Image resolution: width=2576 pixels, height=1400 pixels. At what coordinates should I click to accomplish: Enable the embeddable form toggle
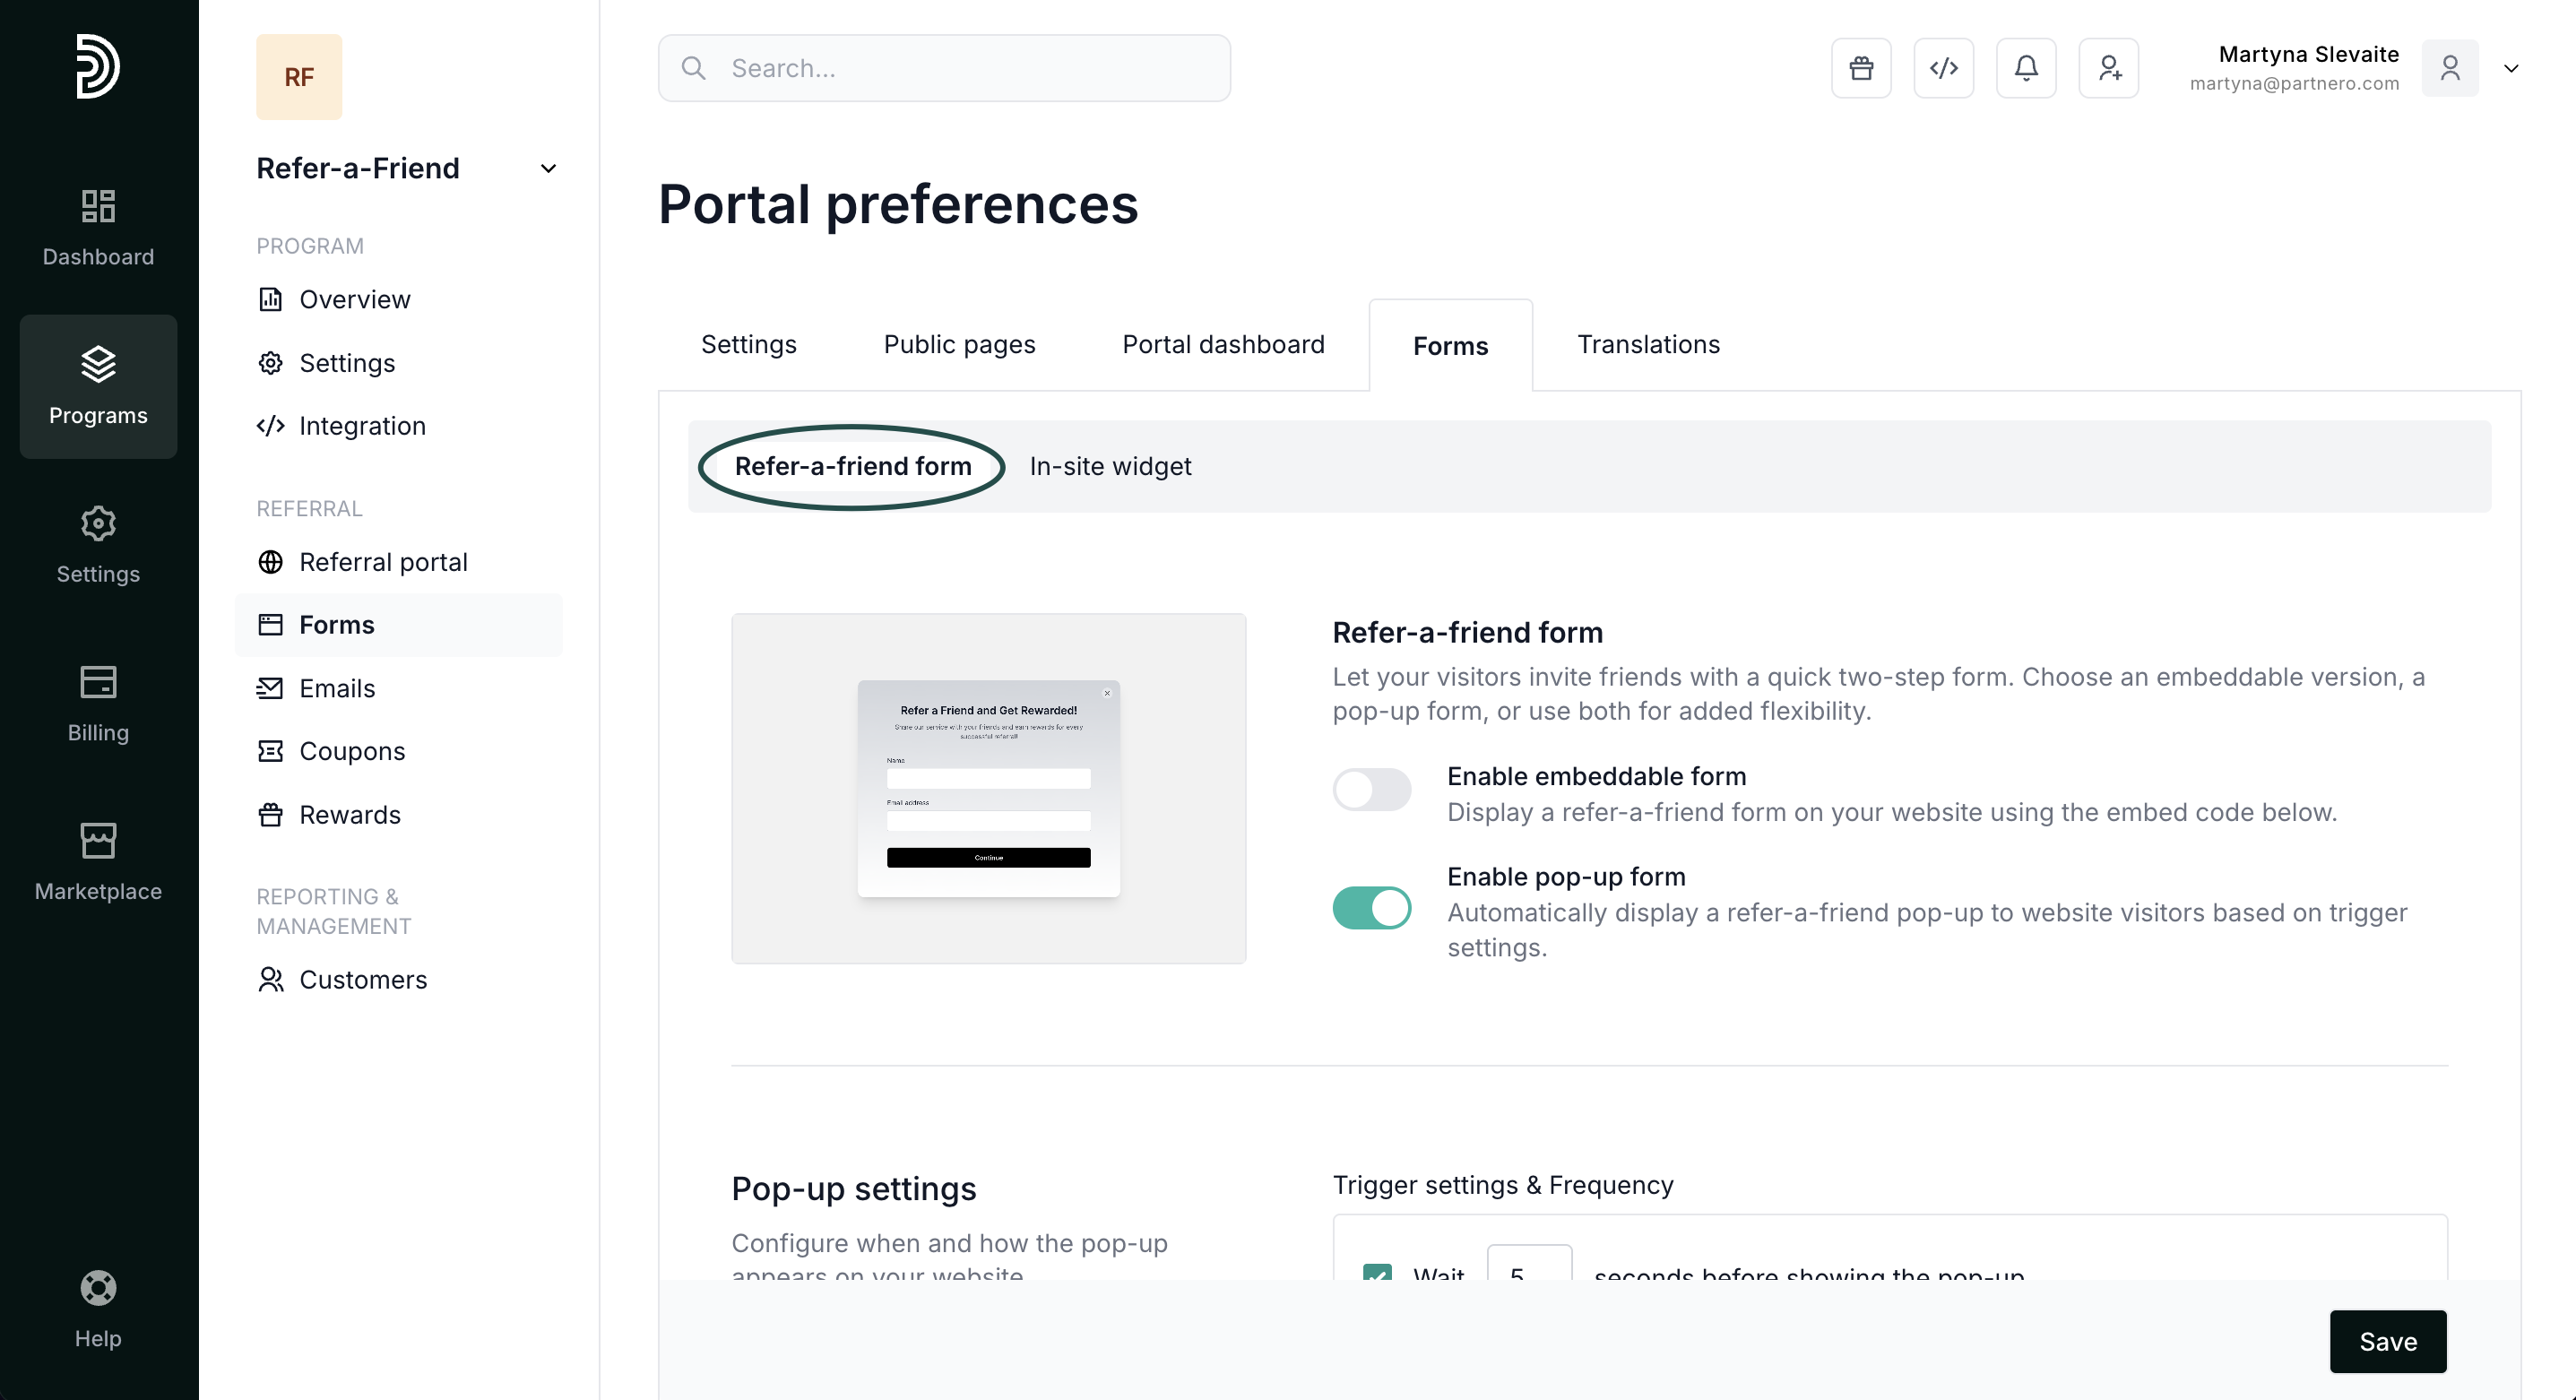1371,790
